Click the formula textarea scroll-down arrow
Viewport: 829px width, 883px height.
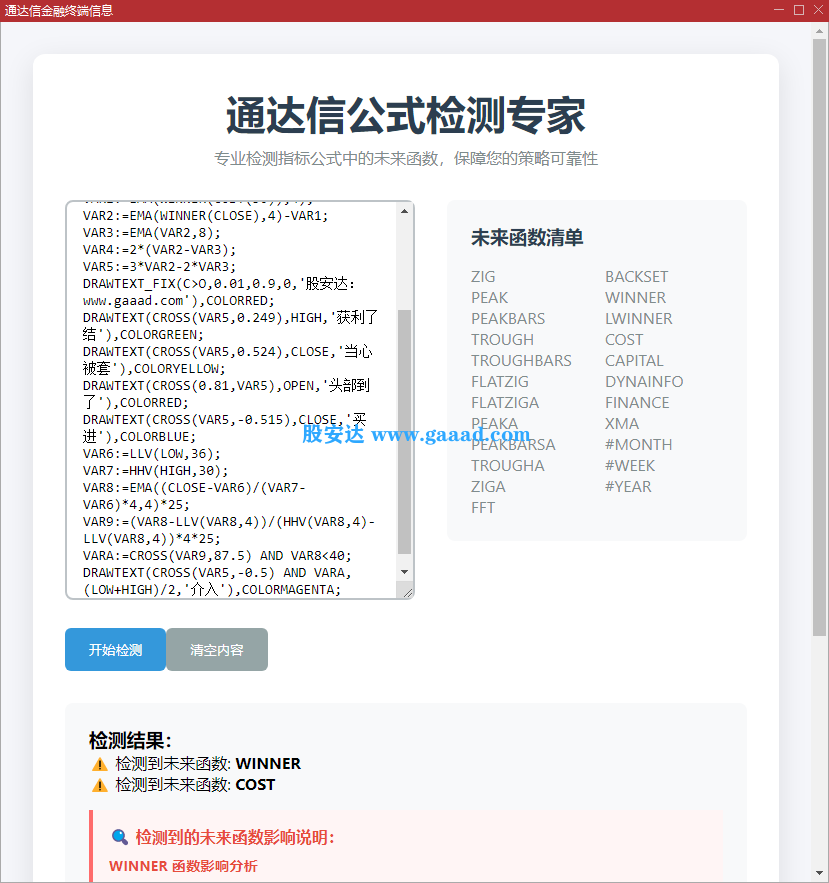point(404,572)
